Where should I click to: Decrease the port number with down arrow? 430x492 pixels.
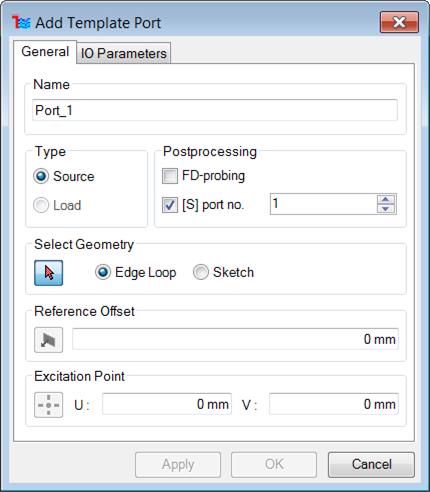(x=386, y=209)
